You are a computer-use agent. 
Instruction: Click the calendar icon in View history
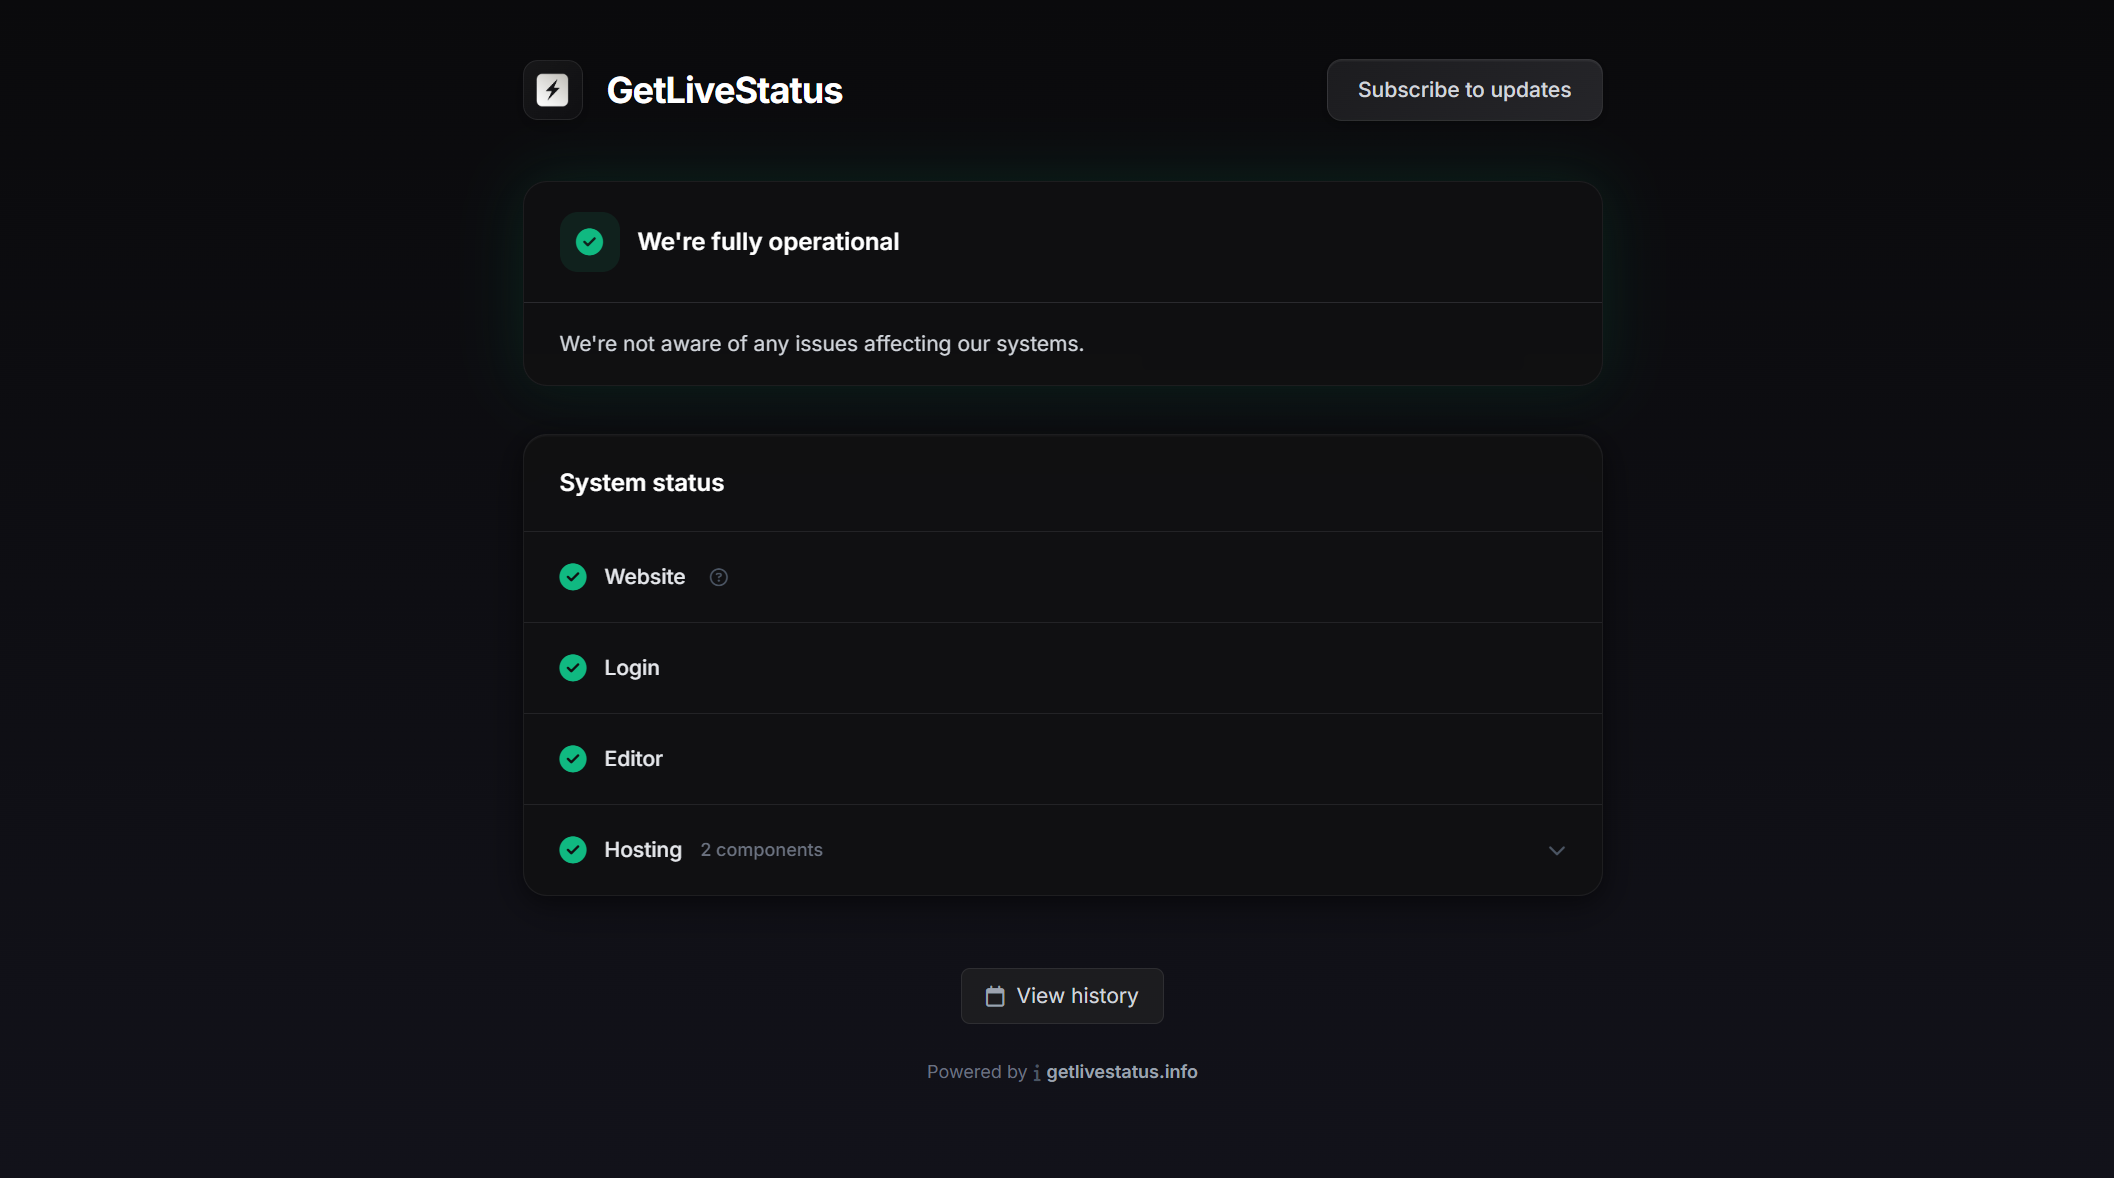[x=994, y=996]
